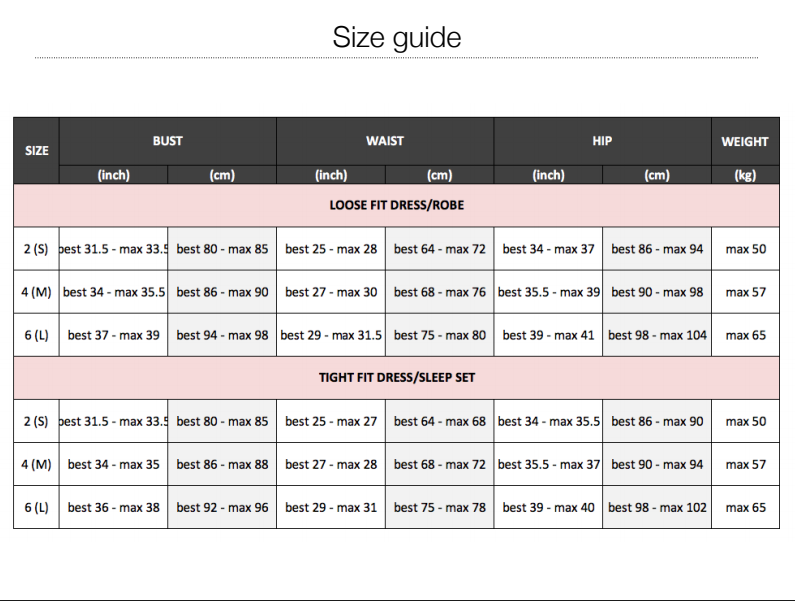Click the HIP column header

point(602,141)
